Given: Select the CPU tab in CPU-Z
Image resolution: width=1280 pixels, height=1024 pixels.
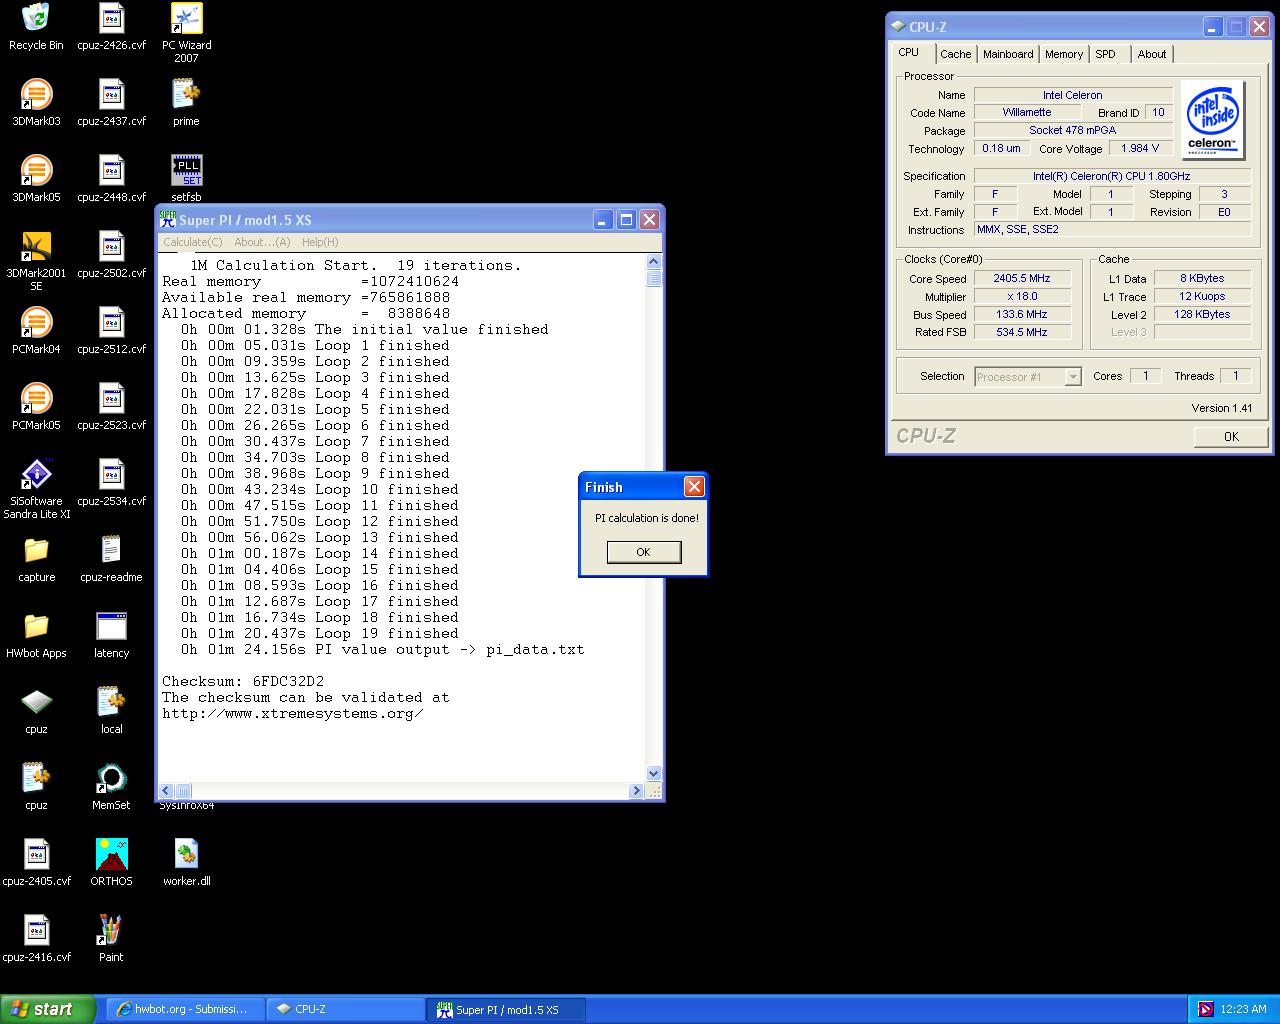Looking at the screenshot, I should click(x=909, y=53).
